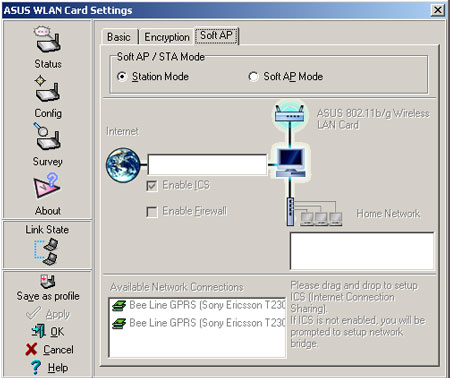
Task: Select first Bee Line GPRS connection row
Action: [x=199, y=305]
